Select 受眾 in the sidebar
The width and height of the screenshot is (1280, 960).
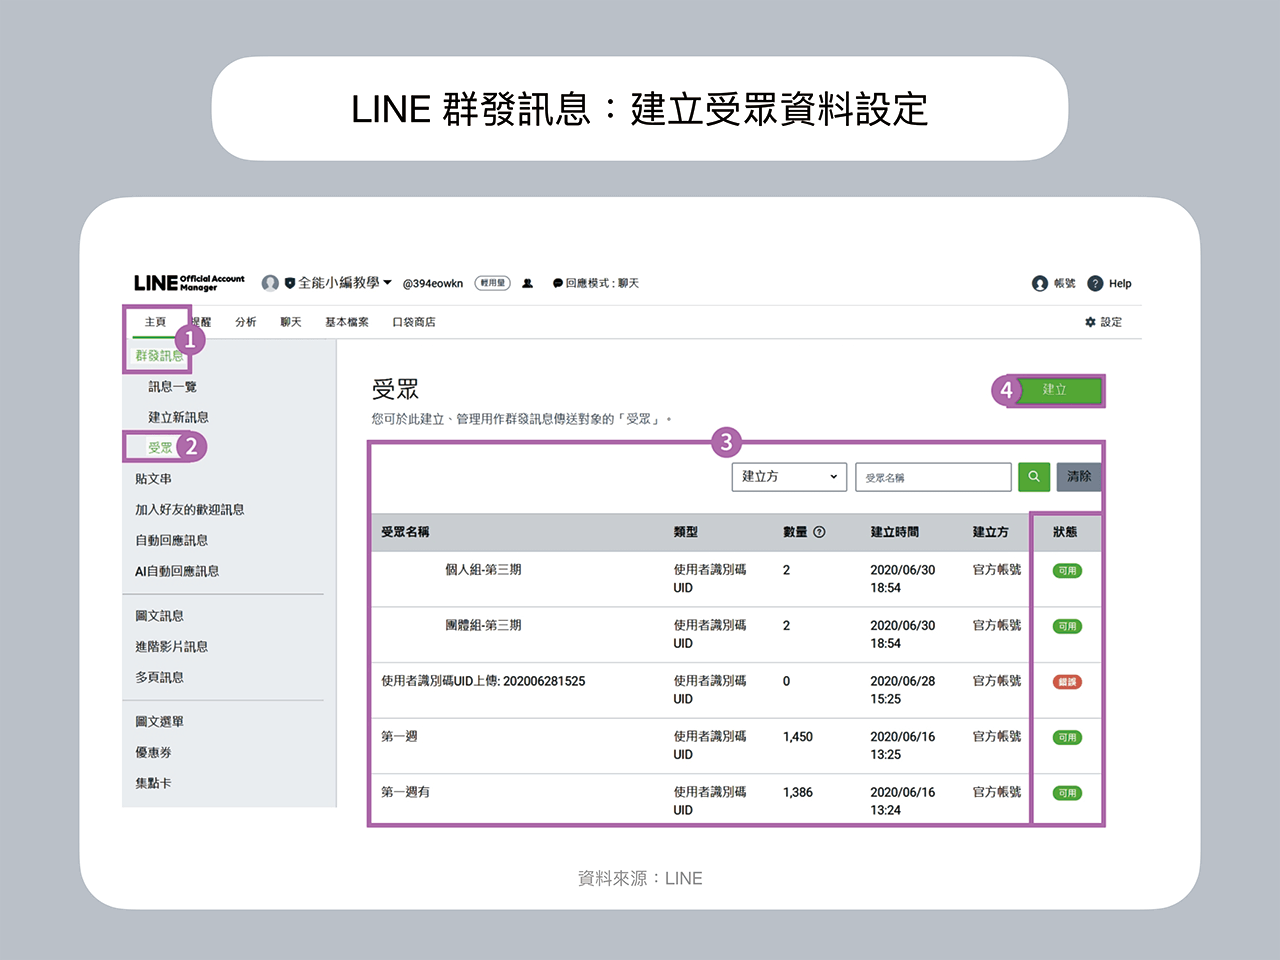click(x=160, y=447)
